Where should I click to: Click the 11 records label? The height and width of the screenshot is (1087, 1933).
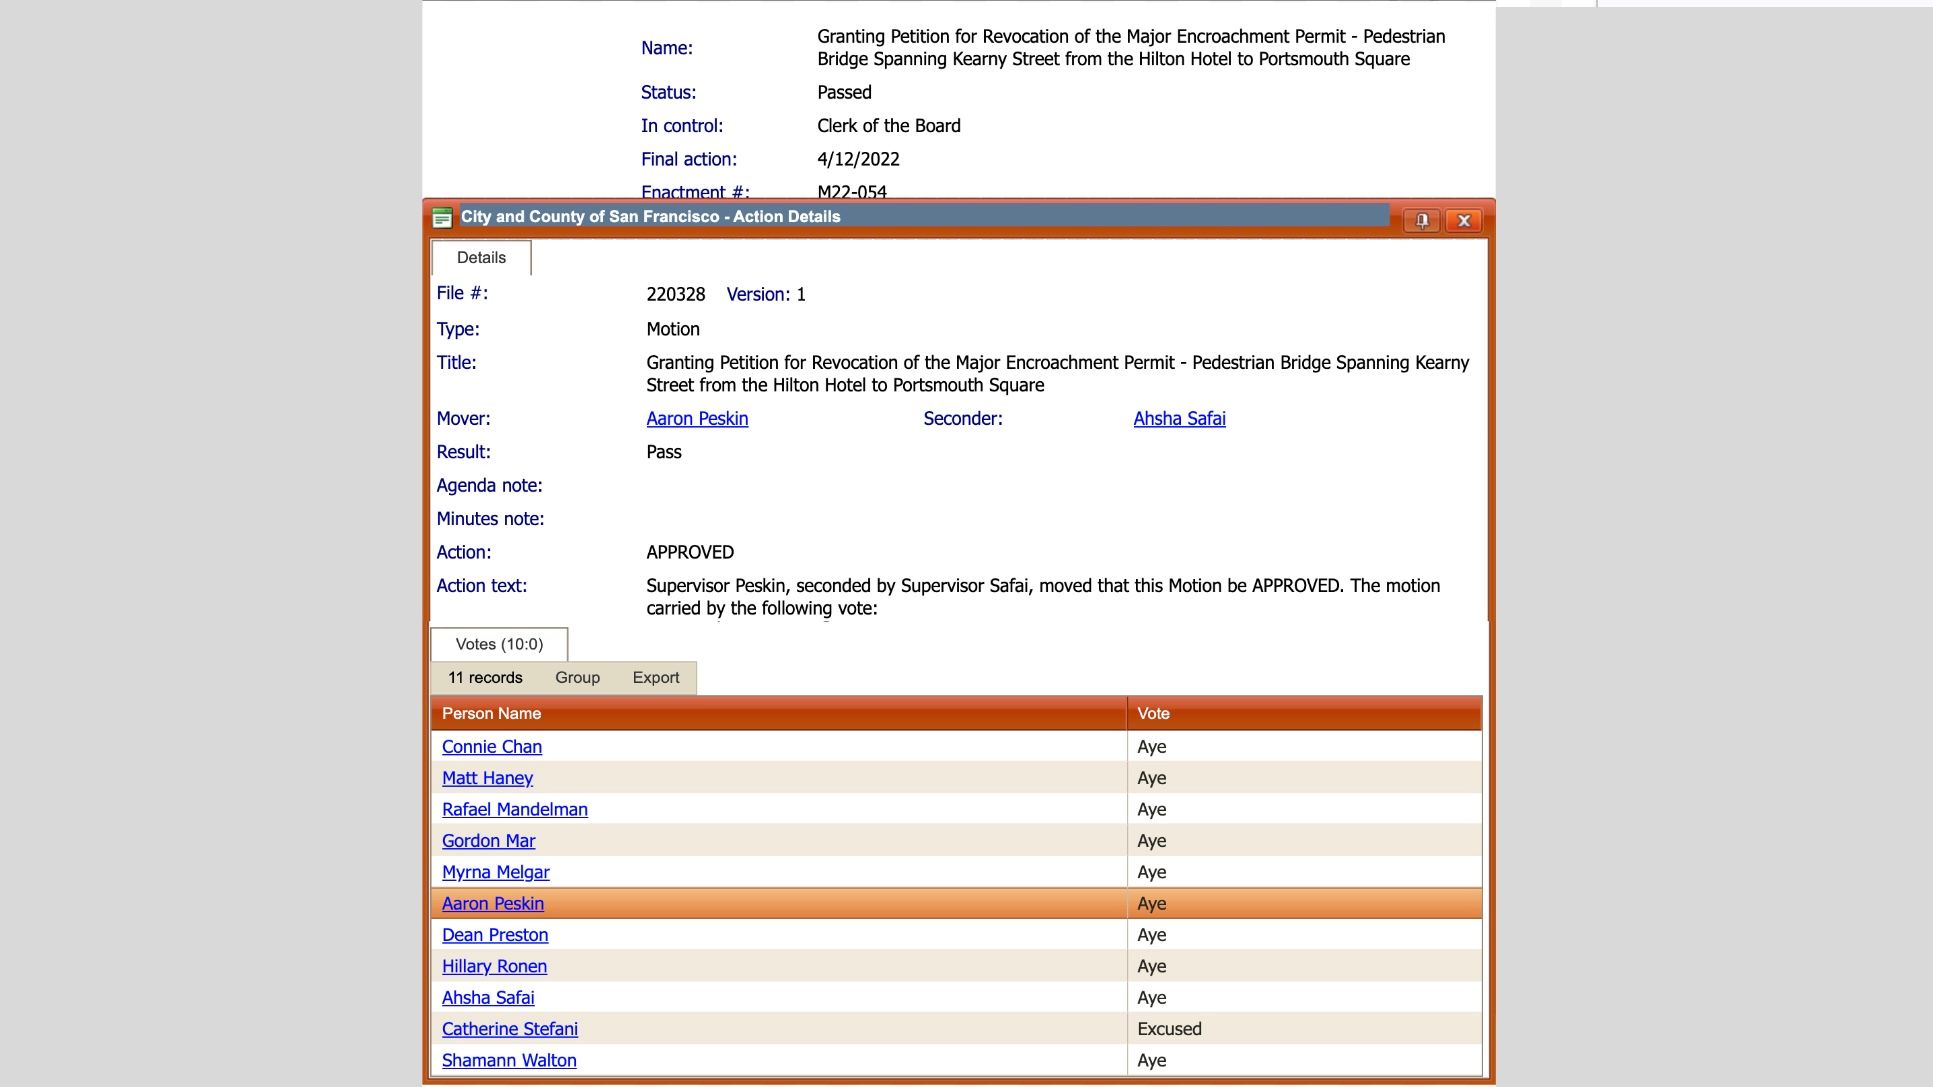(x=485, y=677)
